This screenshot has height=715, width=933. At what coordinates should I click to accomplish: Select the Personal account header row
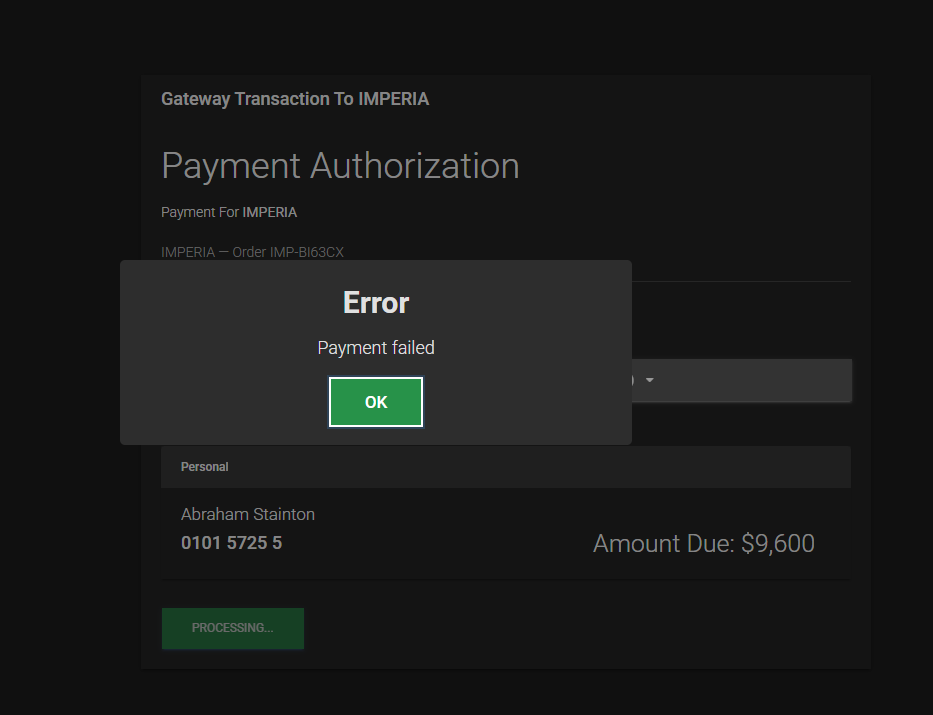pyautogui.click(x=506, y=467)
